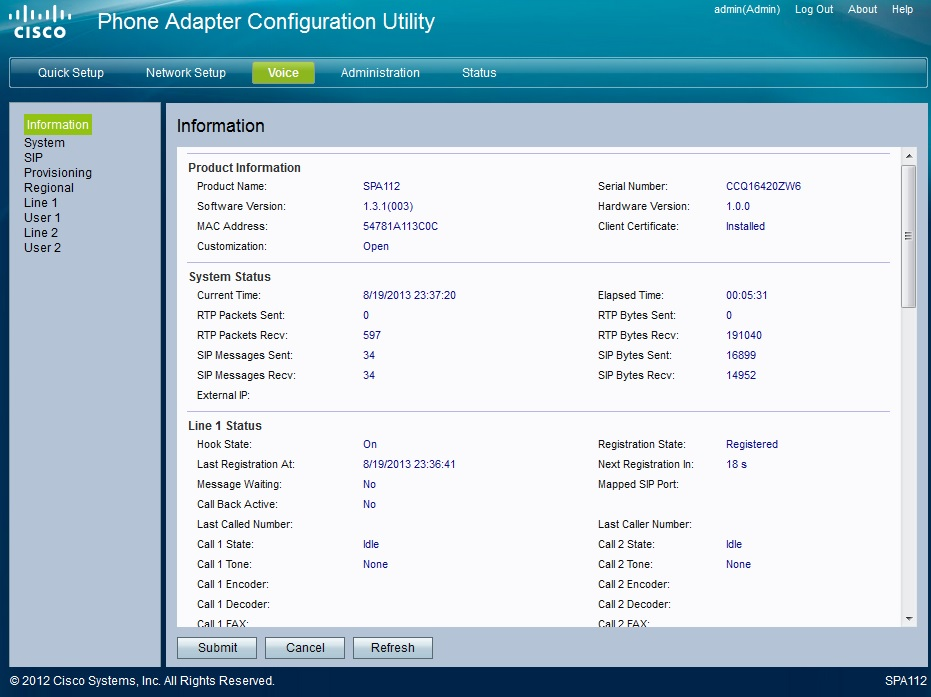
Task: Open the About link
Action: coord(862,9)
